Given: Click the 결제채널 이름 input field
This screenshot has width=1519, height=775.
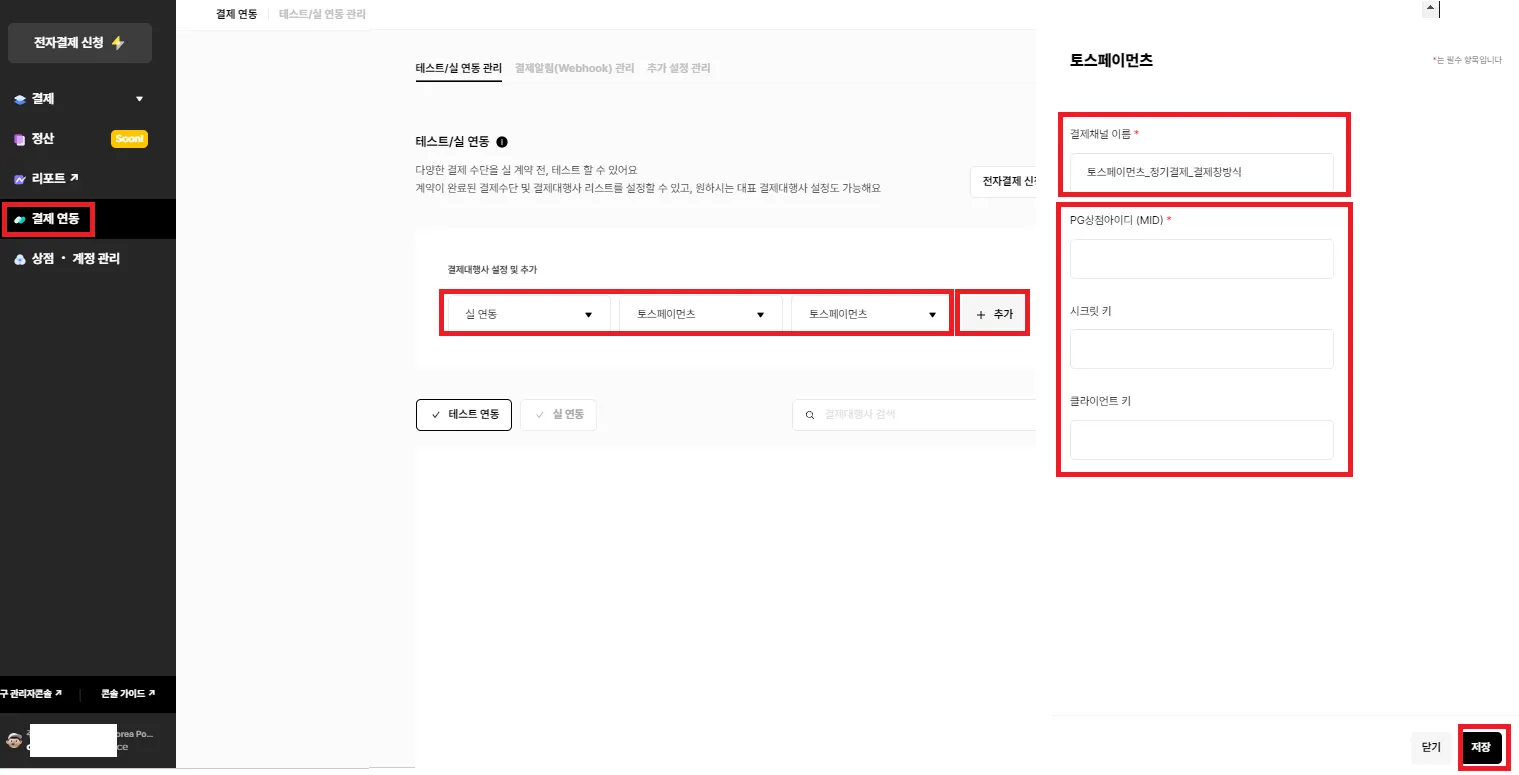Looking at the screenshot, I should pyautogui.click(x=1202, y=172).
